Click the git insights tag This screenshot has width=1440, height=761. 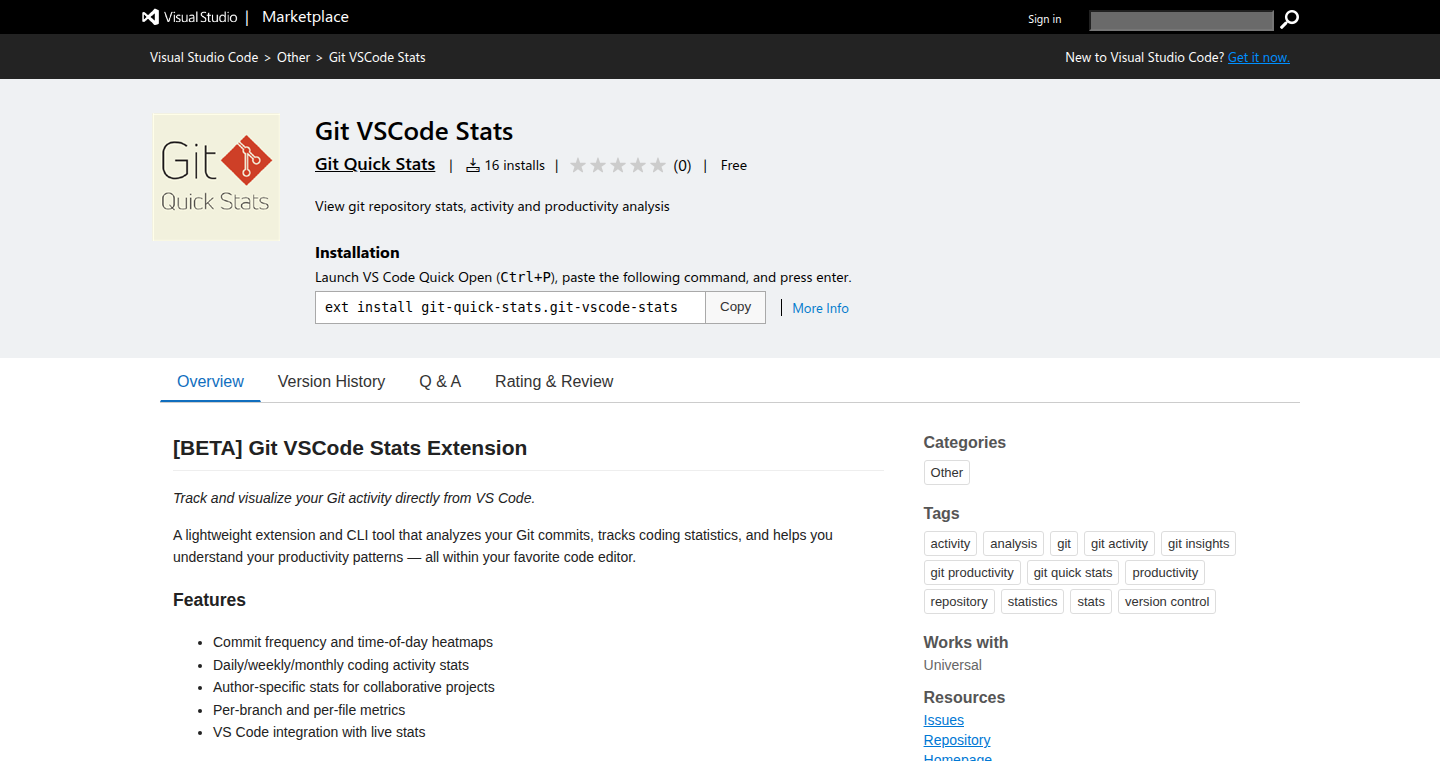pos(1198,544)
